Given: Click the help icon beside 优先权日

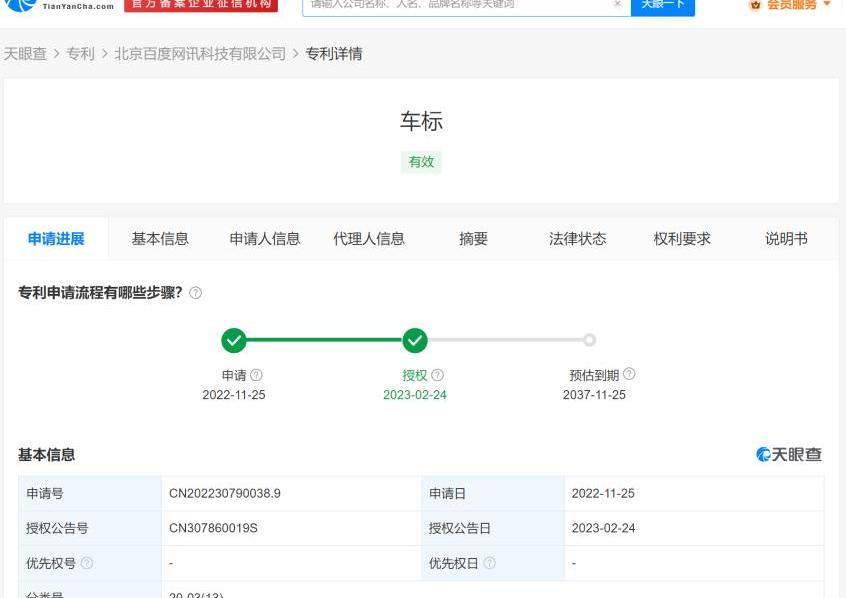Looking at the screenshot, I should click(x=489, y=563).
